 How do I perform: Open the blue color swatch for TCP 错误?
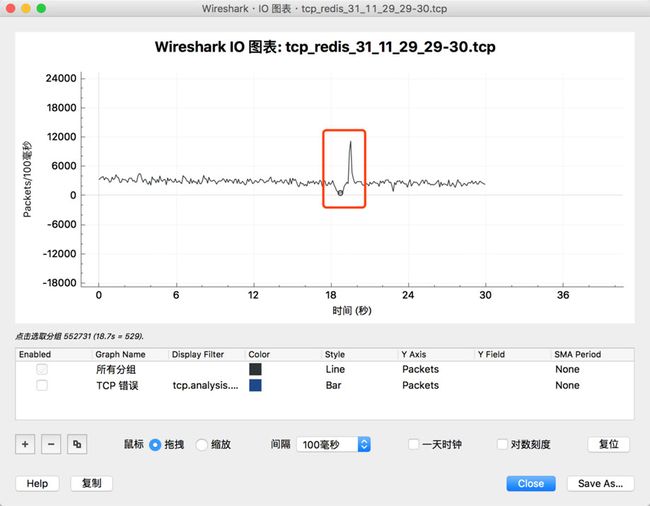coord(255,385)
